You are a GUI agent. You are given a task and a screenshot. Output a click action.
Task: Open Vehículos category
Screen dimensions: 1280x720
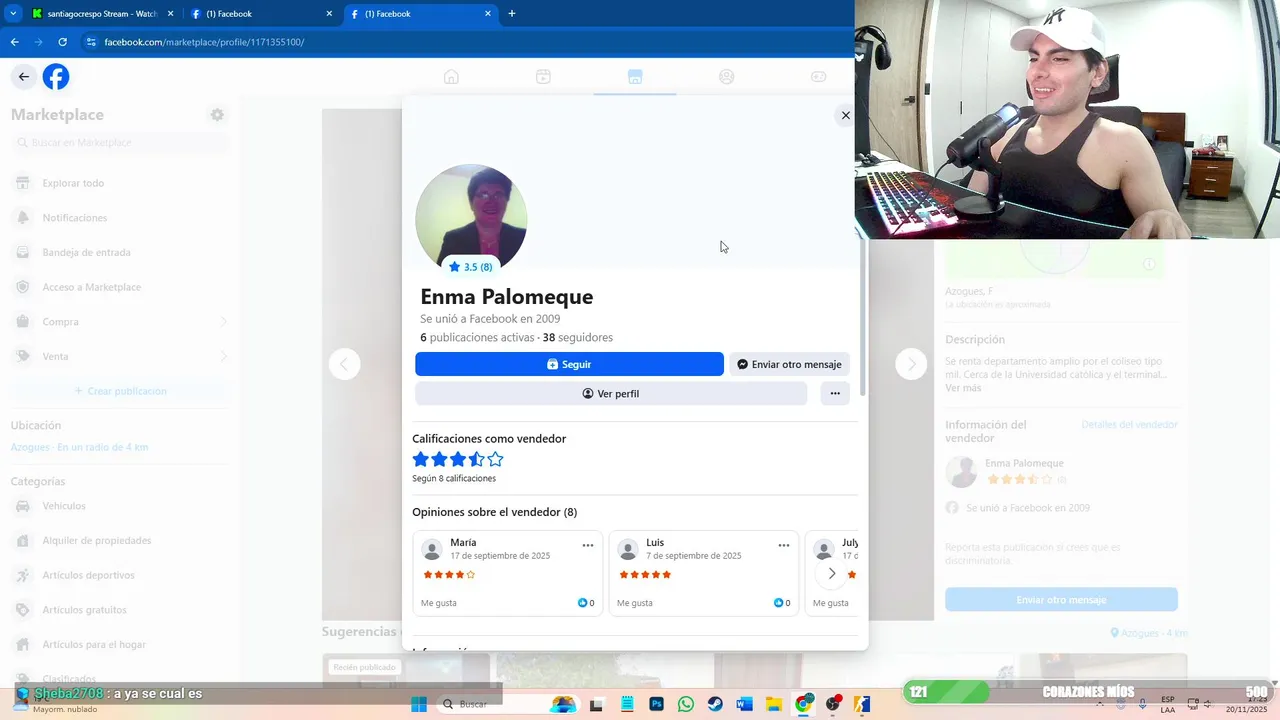[x=120, y=506]
